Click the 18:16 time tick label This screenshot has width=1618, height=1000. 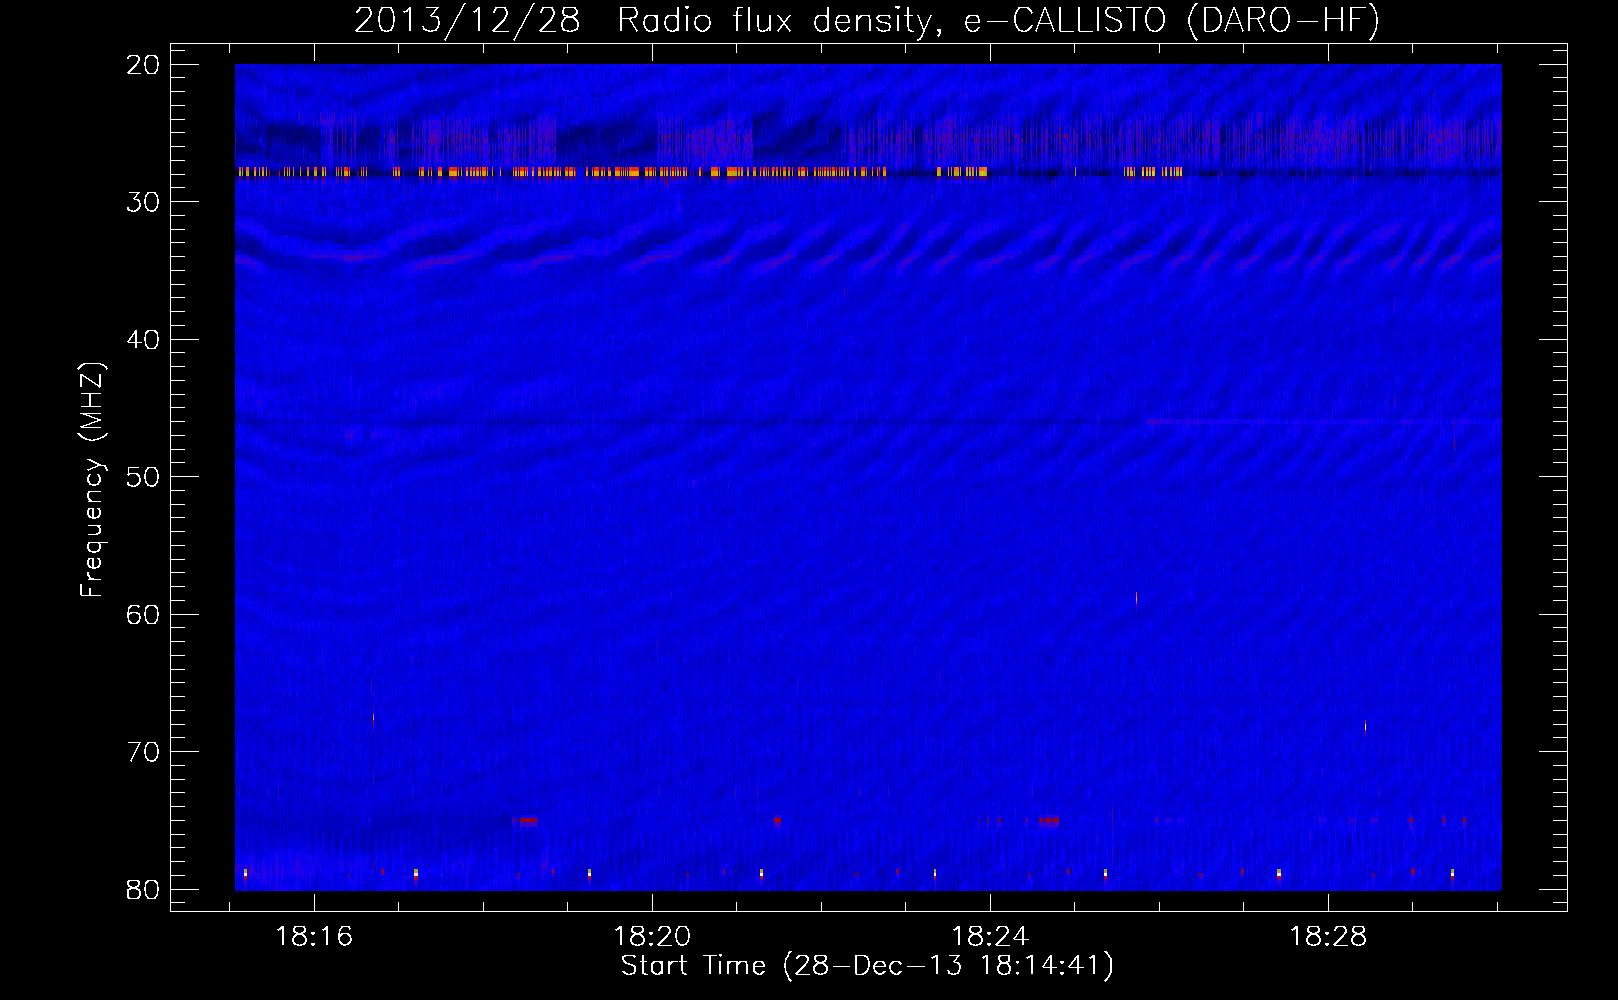314,937
